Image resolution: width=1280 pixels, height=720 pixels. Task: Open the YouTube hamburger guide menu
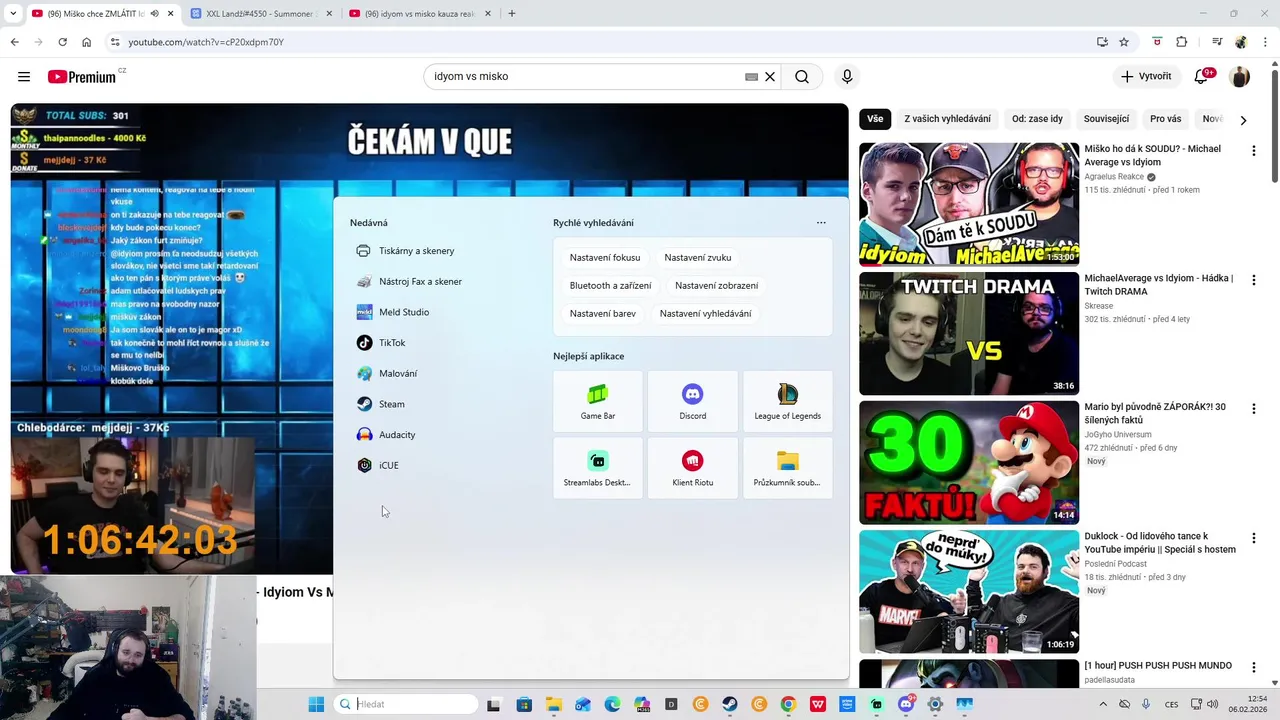24,77
